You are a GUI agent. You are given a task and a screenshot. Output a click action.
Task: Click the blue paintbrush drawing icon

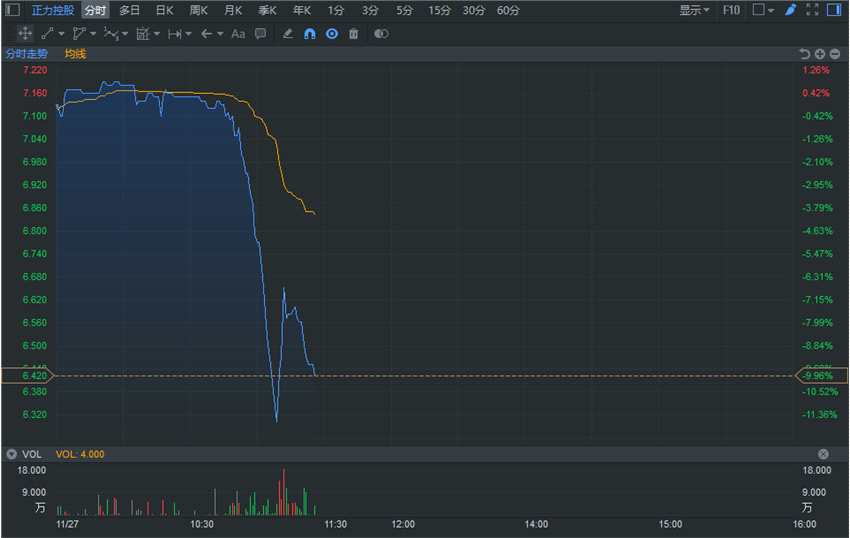(791, 10)
